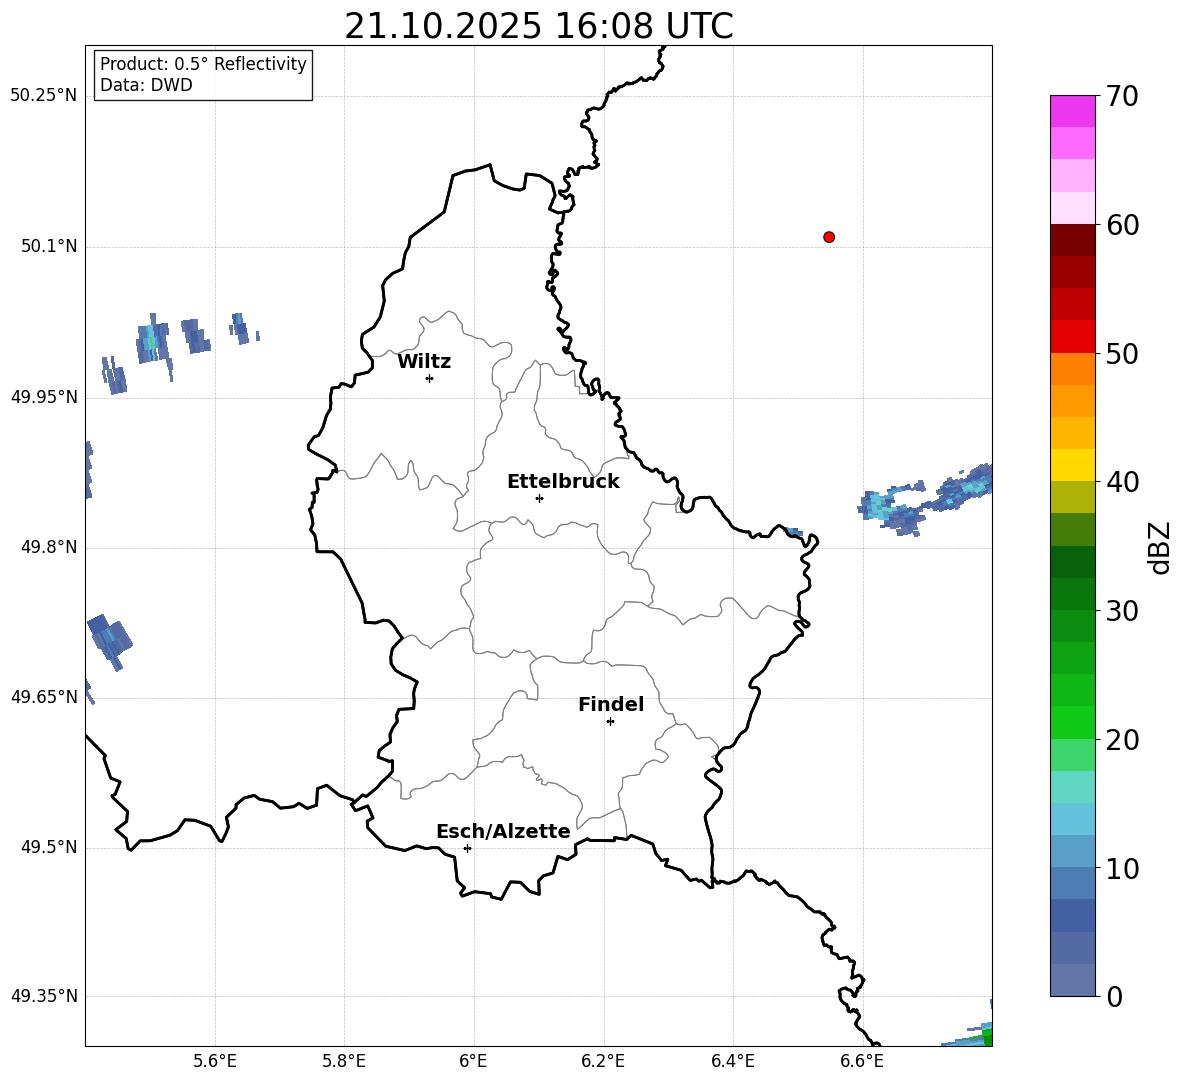1184x1081 pixels.
Task: Click the 49.8°N latitude label
Action: pyautogui.click(x=49, y=547)
